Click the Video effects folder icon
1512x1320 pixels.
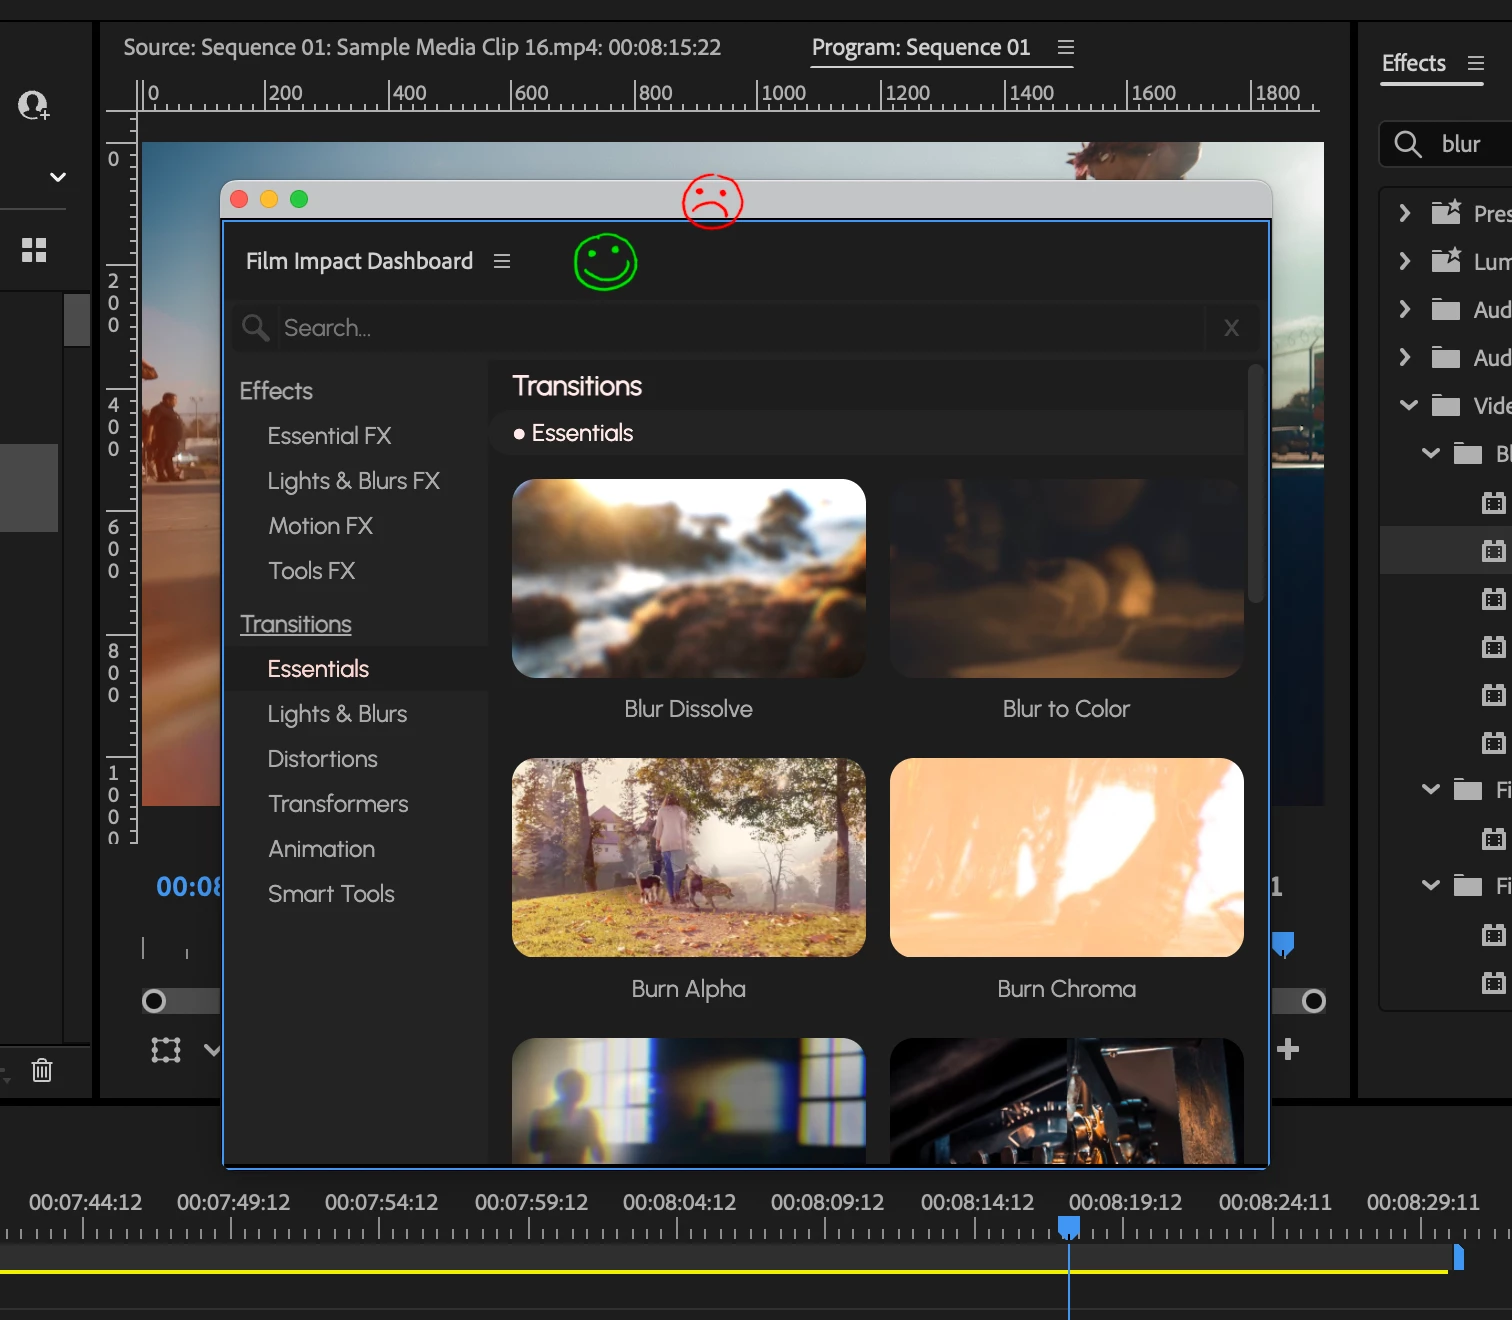[1446, 405]
